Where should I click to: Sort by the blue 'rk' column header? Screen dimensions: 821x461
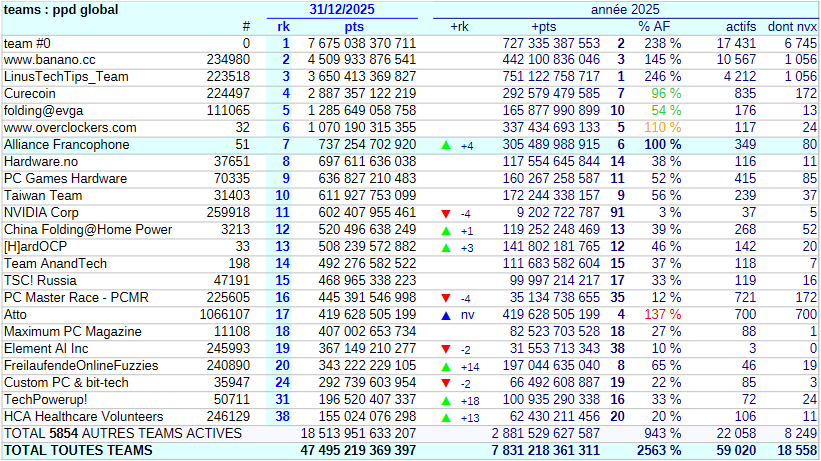click(x=283, y=27)
